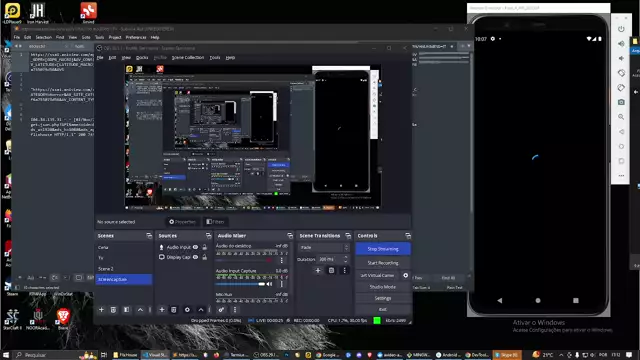The height and width of the screenshot is (360, 640).
Task: Click Start Virtual Camera button
Action: tap(378, 276)
